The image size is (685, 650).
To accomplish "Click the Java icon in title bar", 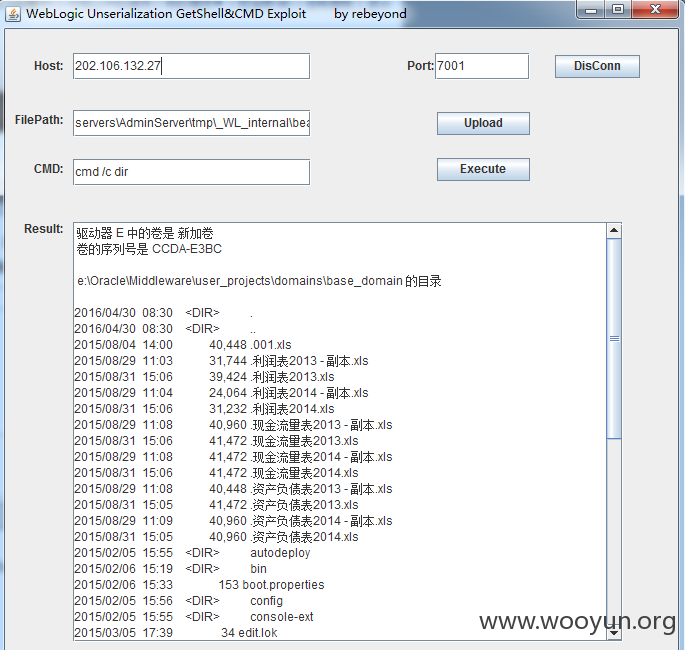I will click(13, 14).
